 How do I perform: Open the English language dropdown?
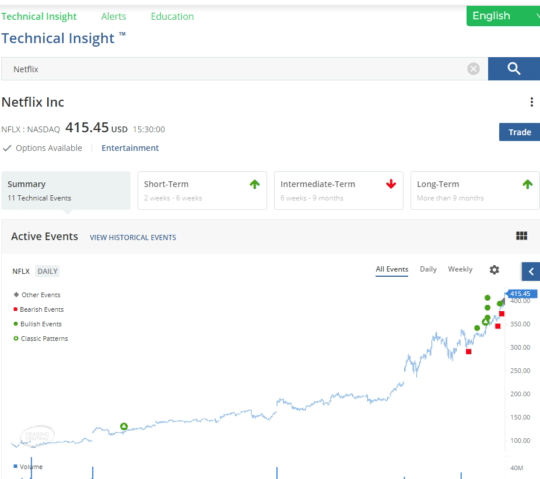pos(503,16)
